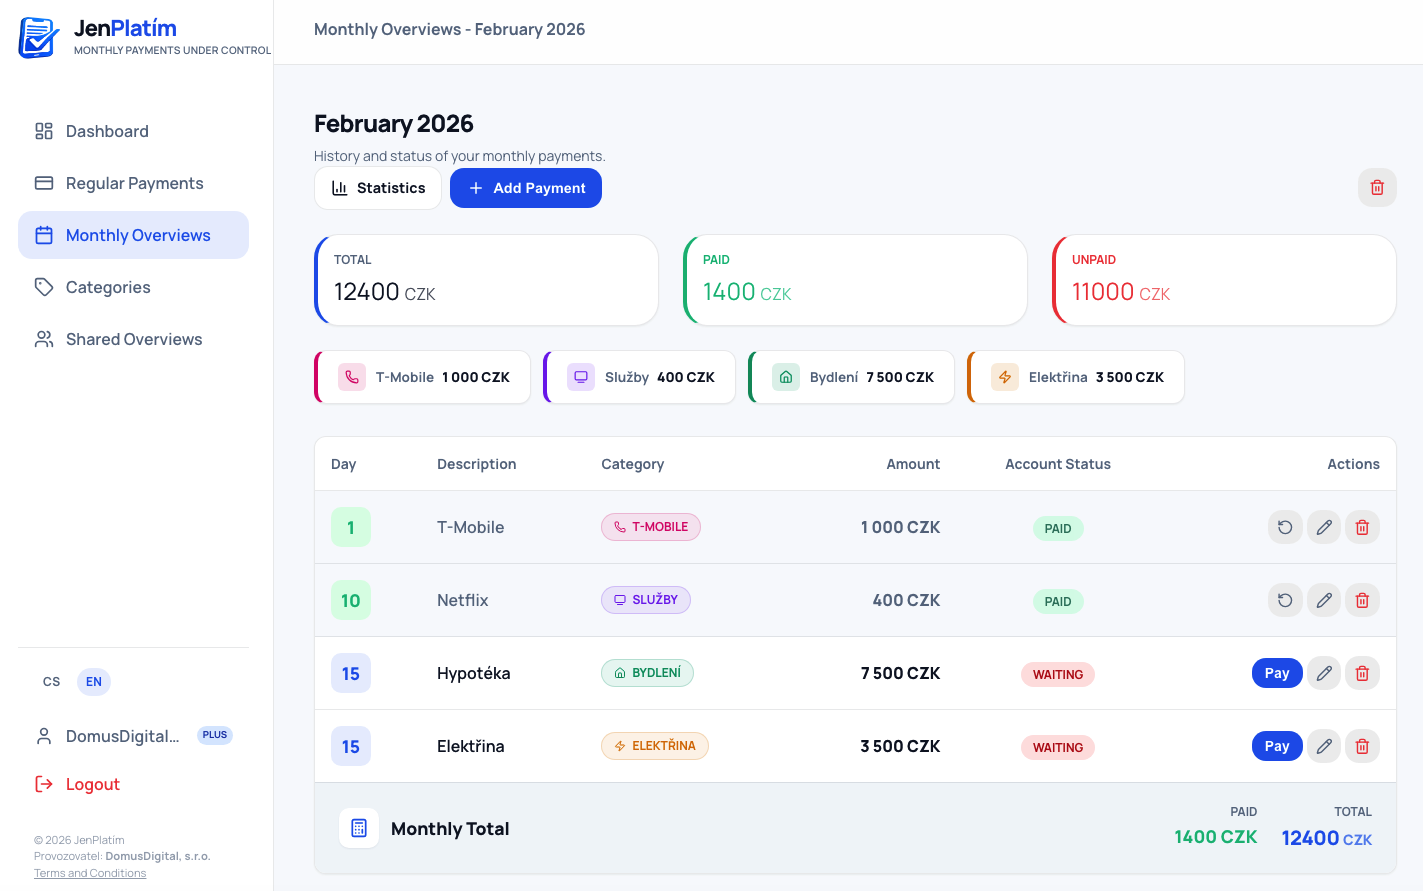Open the Statistics view
Image resolution: width=1423 pixels, height=891 pixels.
pyautogui.click(x=378, y=188)
